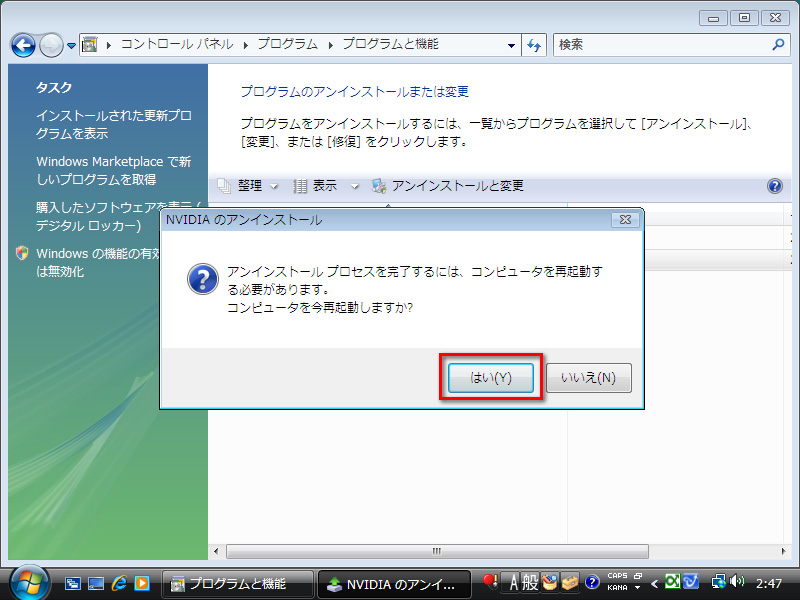Viewport: 800px width, 600px height.
Task: Refresh the address bar location
Action: tap(534, 45)
